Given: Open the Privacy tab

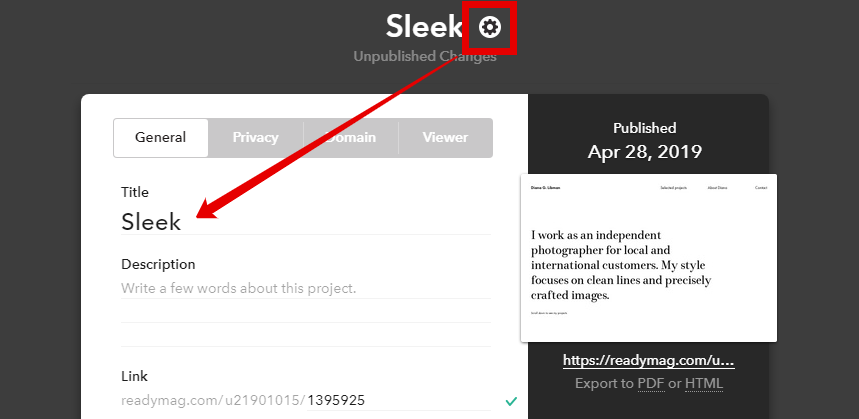Looking at the screenshot, I should point(255,137).
